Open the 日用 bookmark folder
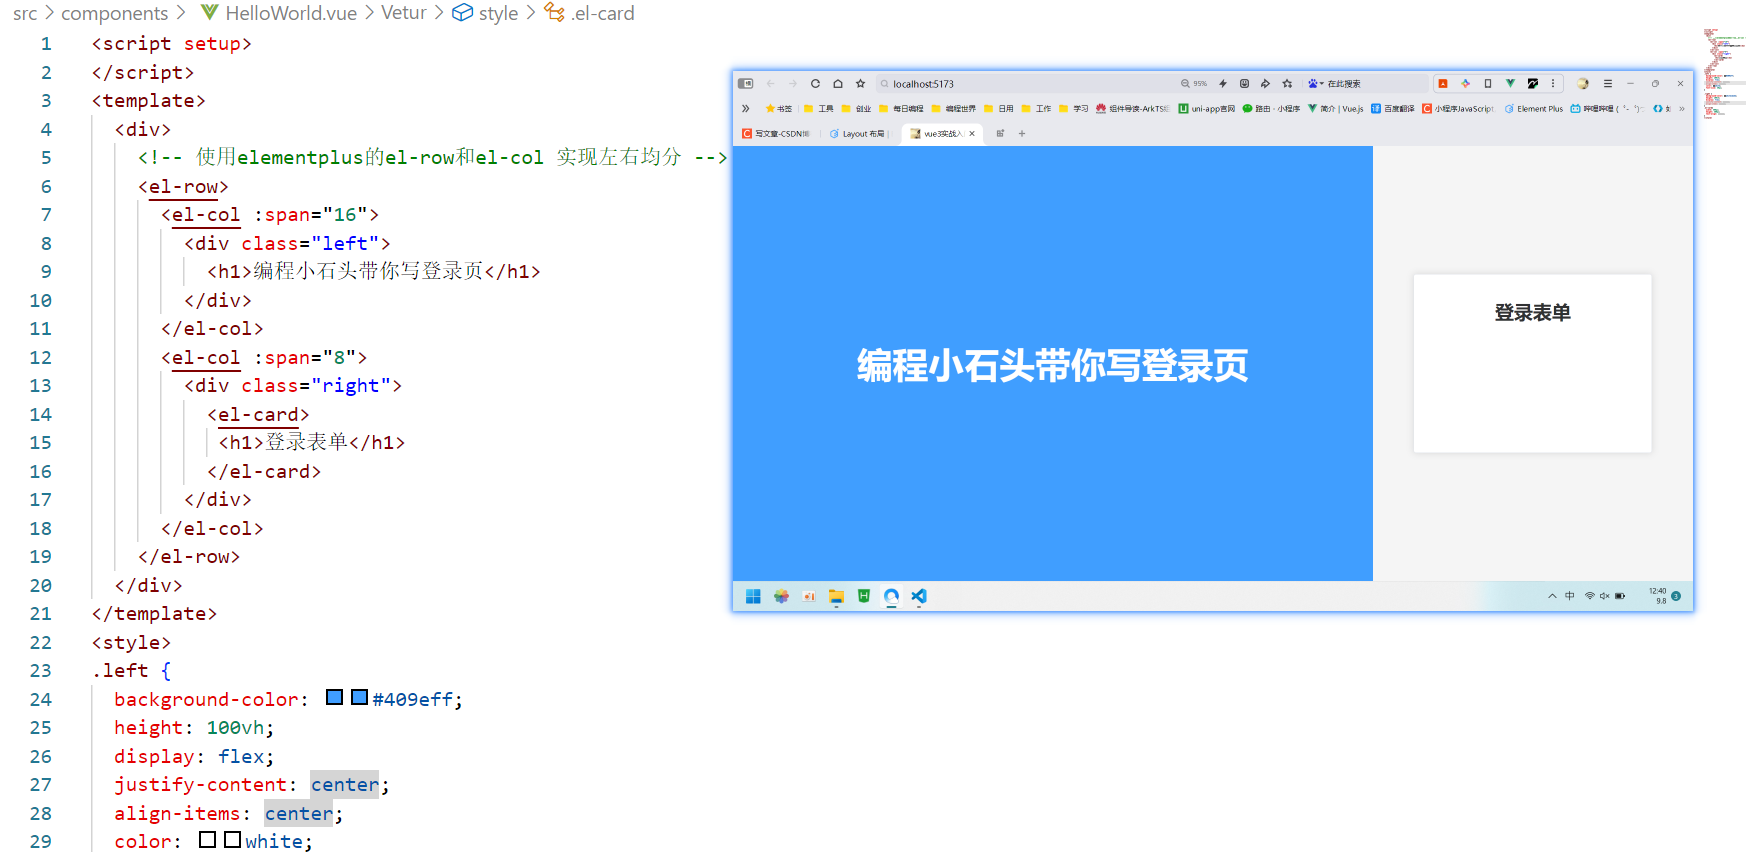1746x852 pixels. click(x=999, y=108)
